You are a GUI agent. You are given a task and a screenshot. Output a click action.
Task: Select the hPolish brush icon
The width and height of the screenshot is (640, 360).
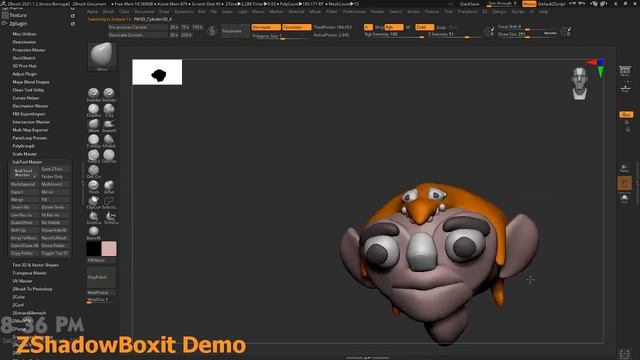point(109,140)
